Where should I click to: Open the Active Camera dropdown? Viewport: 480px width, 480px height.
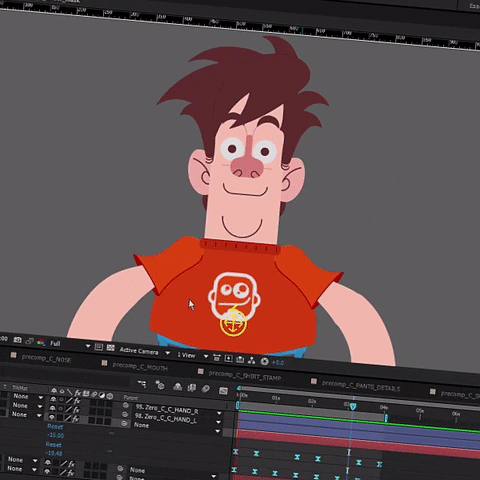(x=144, y=351)
